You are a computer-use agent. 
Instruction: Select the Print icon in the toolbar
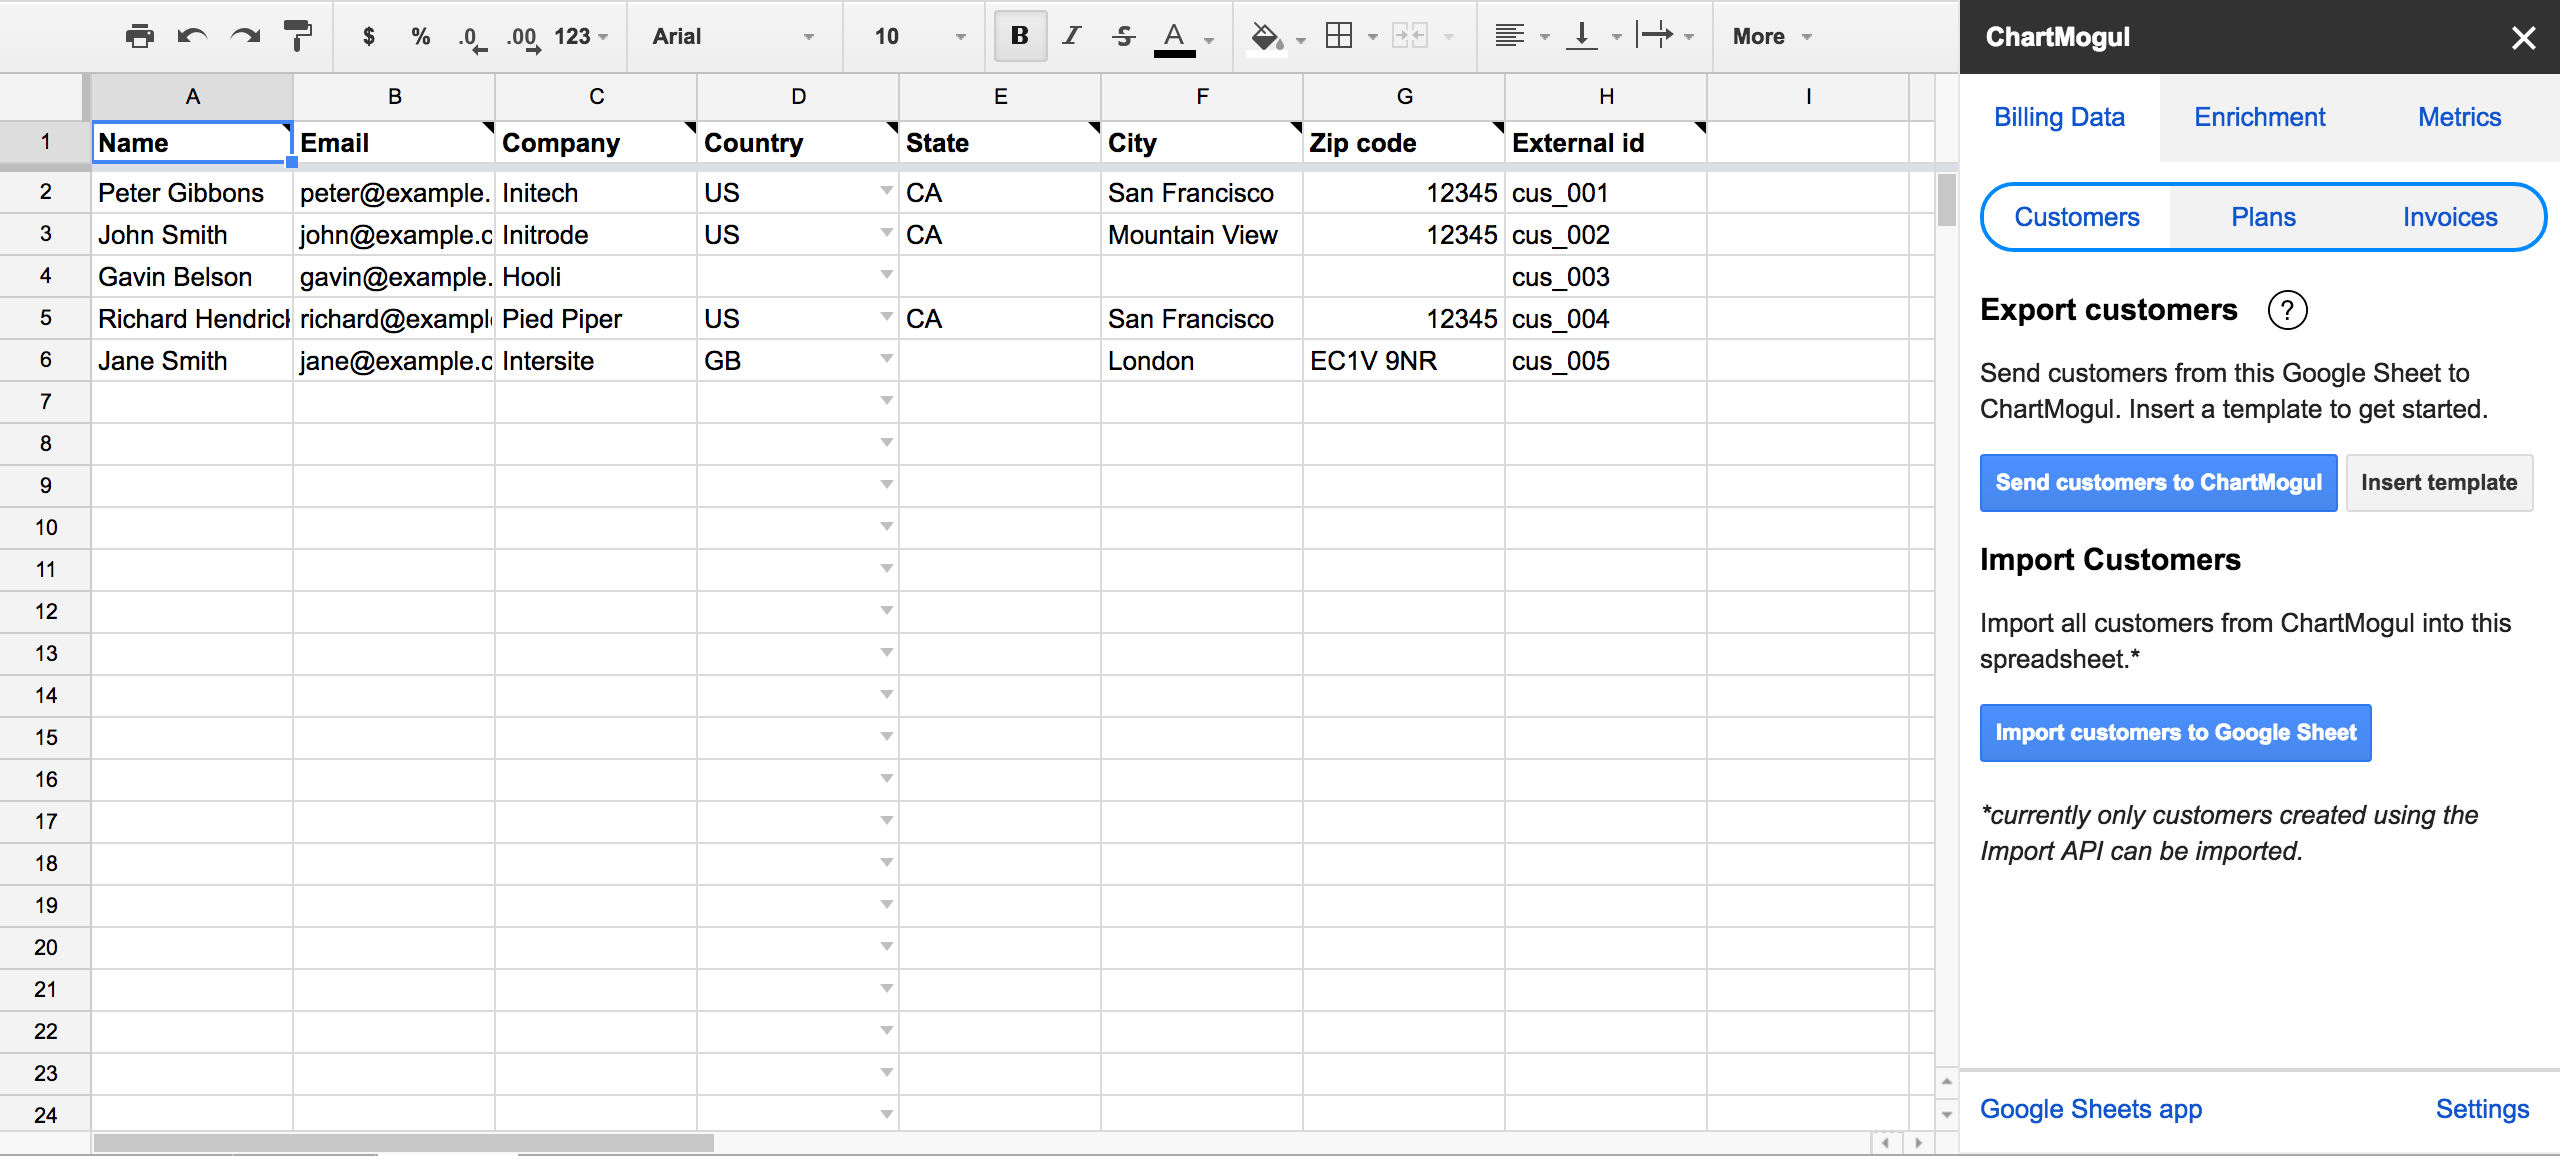coord(140,36)
